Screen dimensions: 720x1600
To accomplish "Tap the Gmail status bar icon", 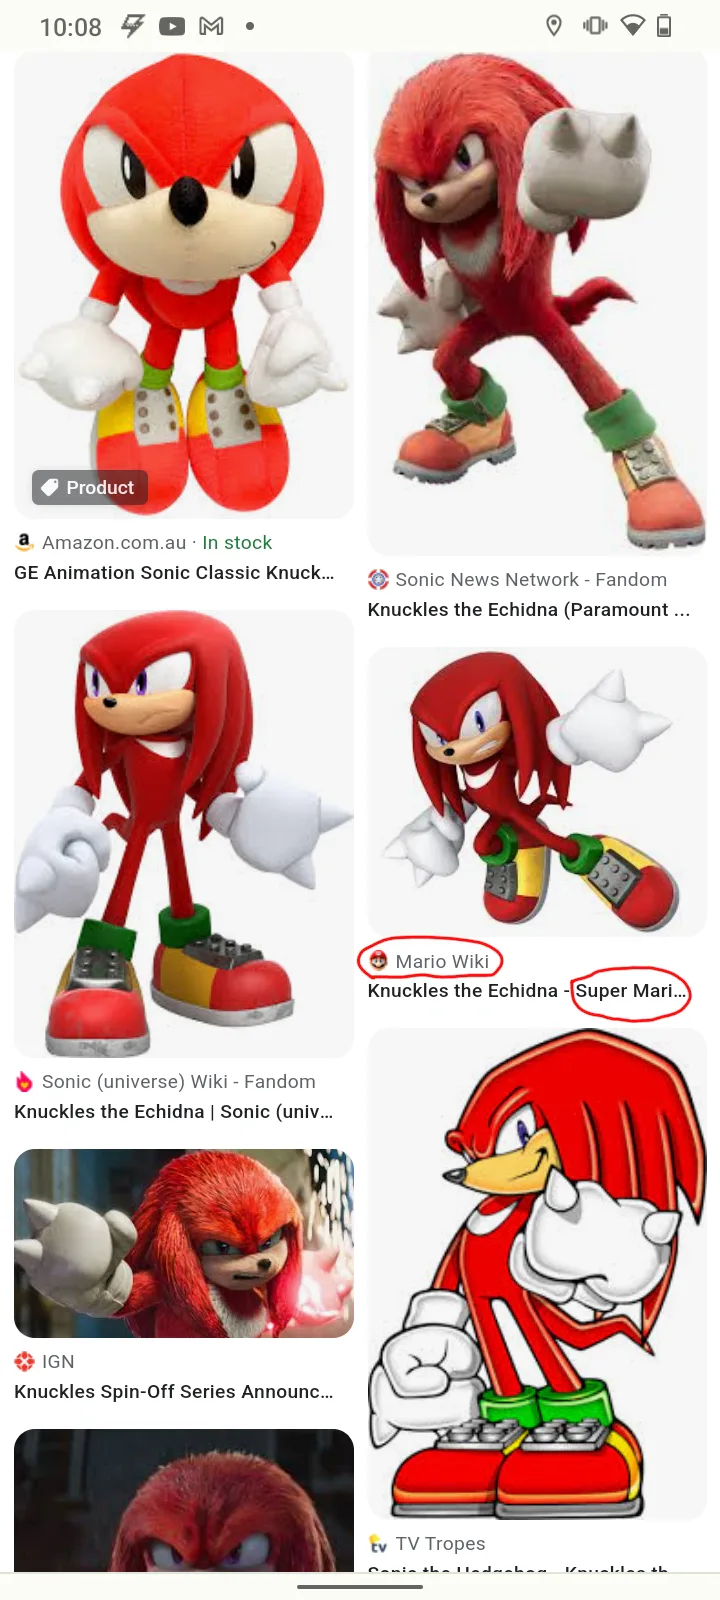I will [x=211, y=26].
